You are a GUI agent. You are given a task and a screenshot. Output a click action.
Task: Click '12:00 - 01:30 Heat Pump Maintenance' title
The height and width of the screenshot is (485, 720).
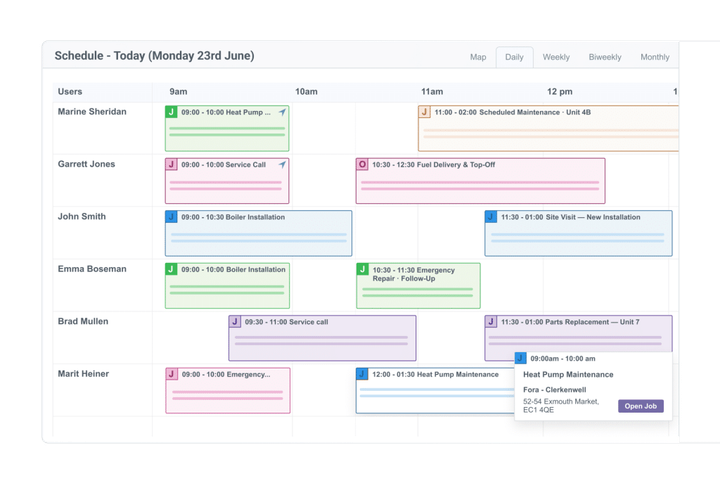click(435, 374)
